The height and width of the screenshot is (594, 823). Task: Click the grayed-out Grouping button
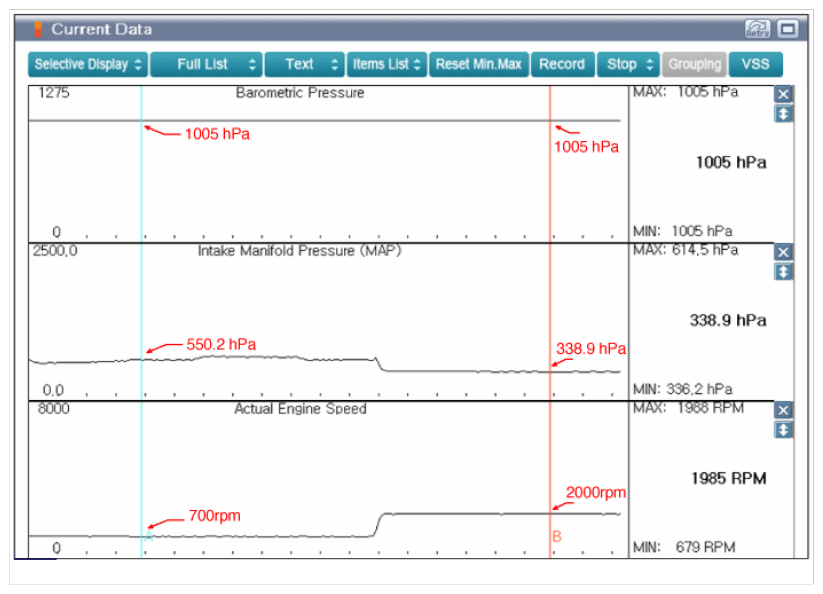[x=694, y=64]
